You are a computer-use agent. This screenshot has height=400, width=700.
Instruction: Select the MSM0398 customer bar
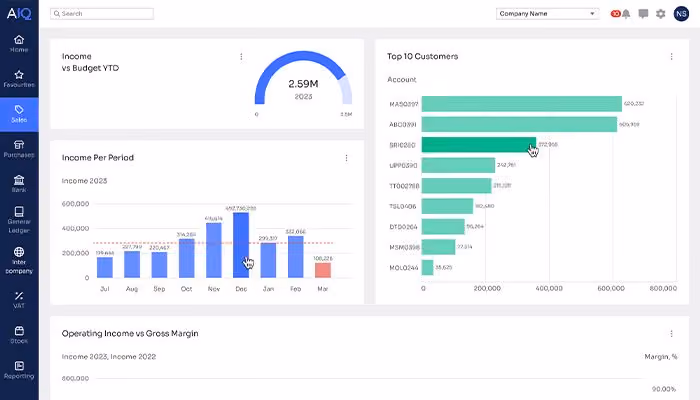point(438,247)
